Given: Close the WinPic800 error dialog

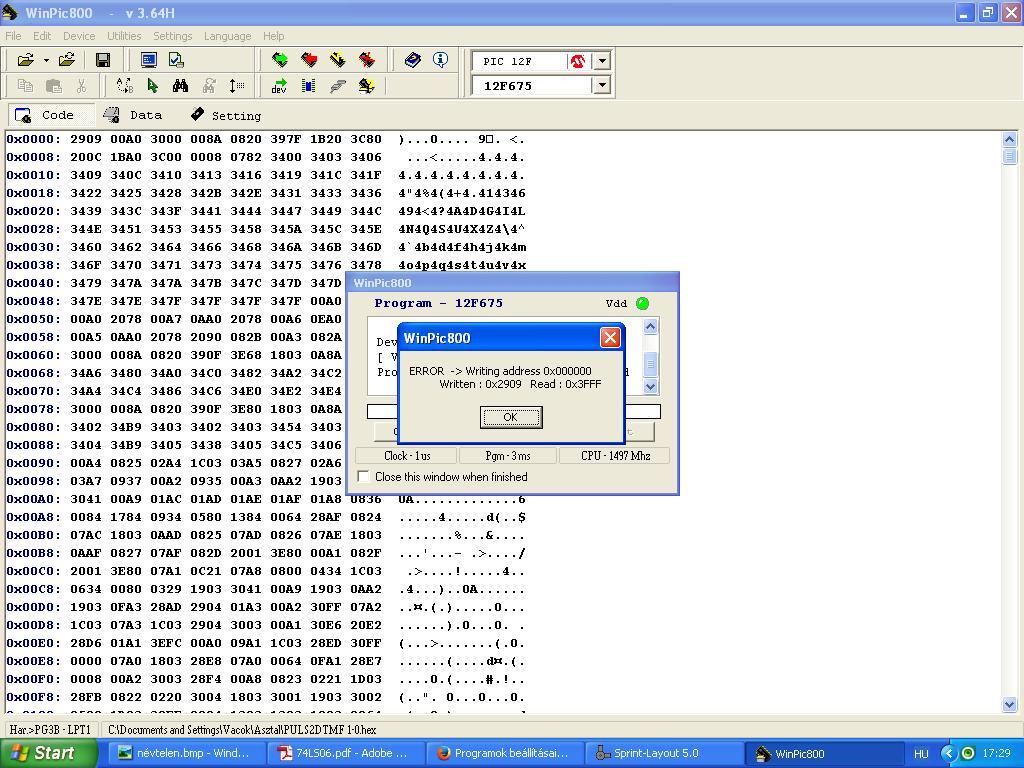Looking at the screenshot, I should (x=610, y=338).
